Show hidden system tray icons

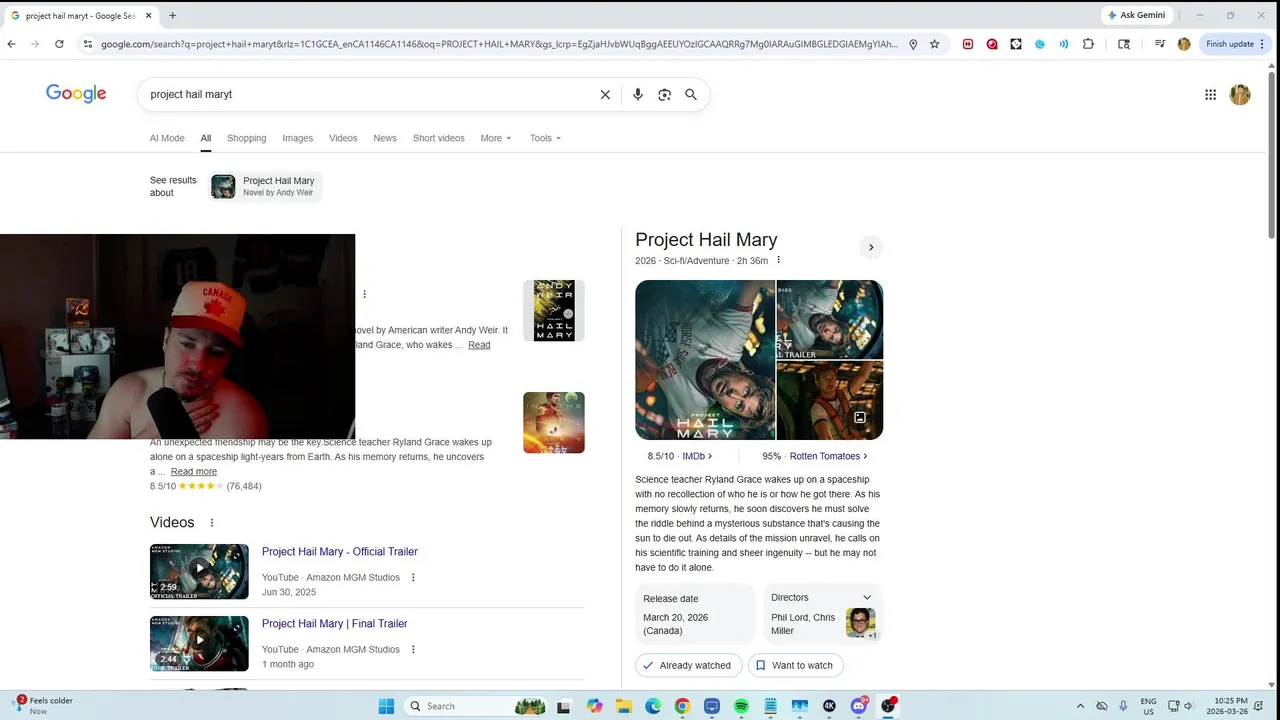tap(1080, 706)
